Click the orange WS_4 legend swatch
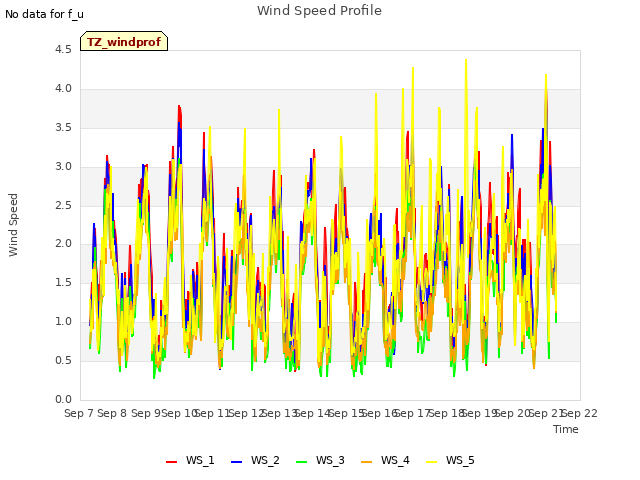 click(367, 462)
